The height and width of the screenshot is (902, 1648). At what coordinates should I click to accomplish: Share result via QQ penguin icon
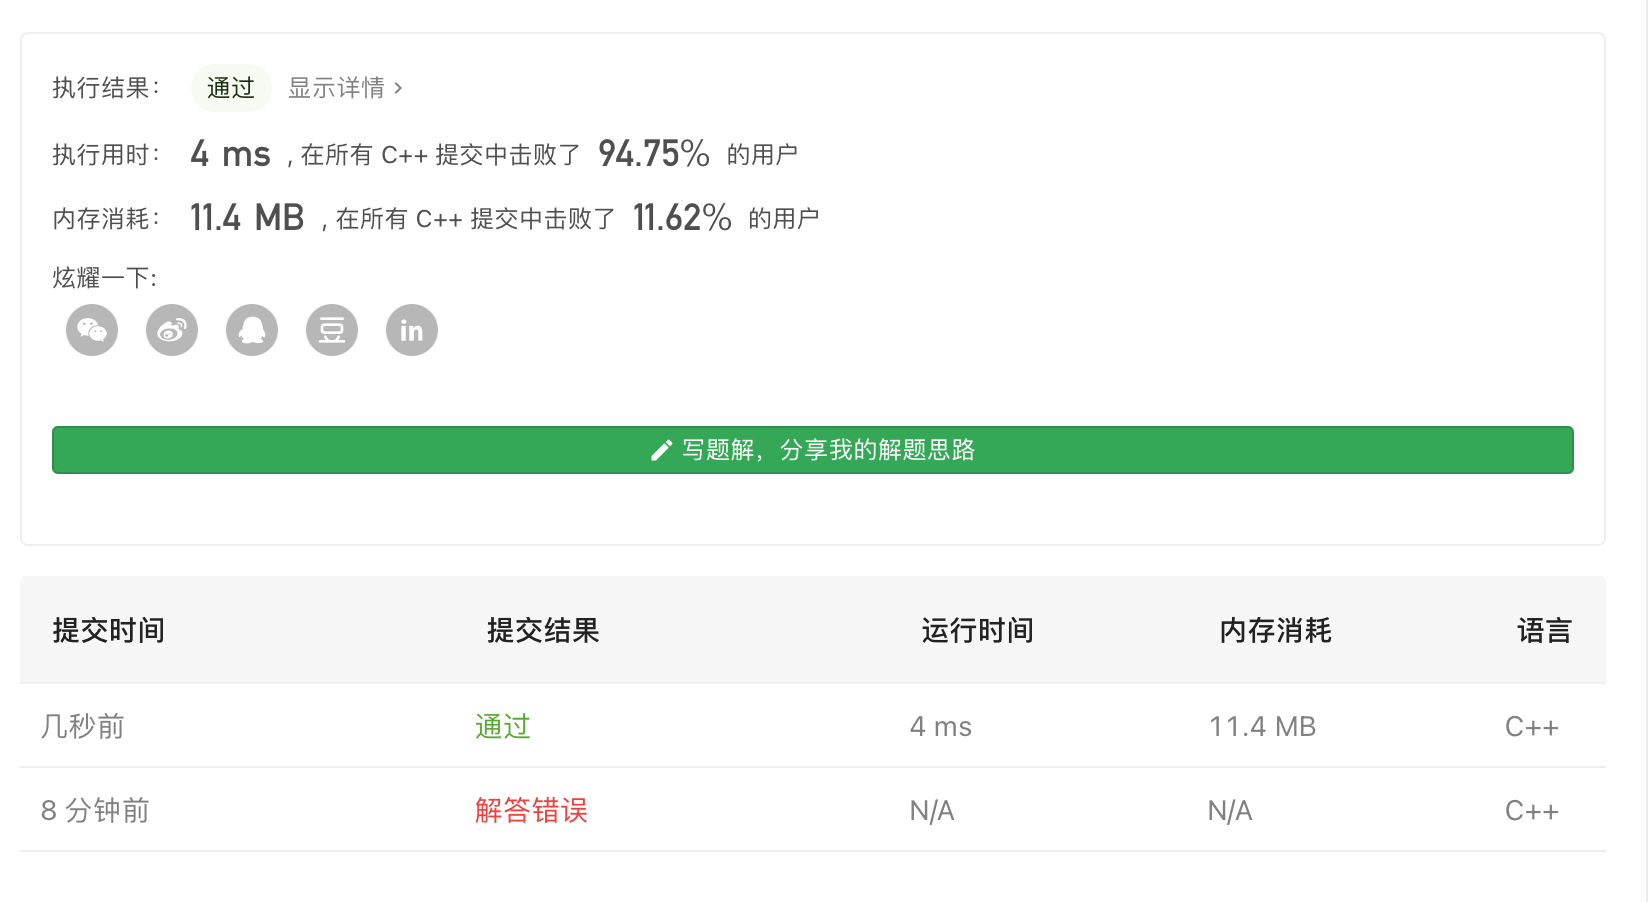(x=252, y=330)
